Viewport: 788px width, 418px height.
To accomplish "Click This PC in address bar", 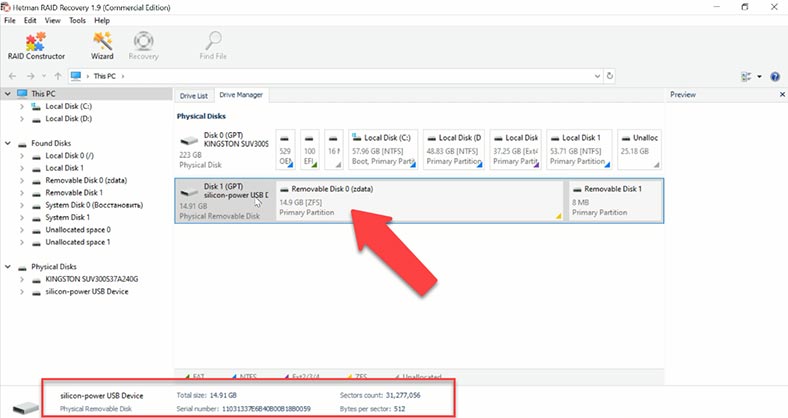I will 105,76.
